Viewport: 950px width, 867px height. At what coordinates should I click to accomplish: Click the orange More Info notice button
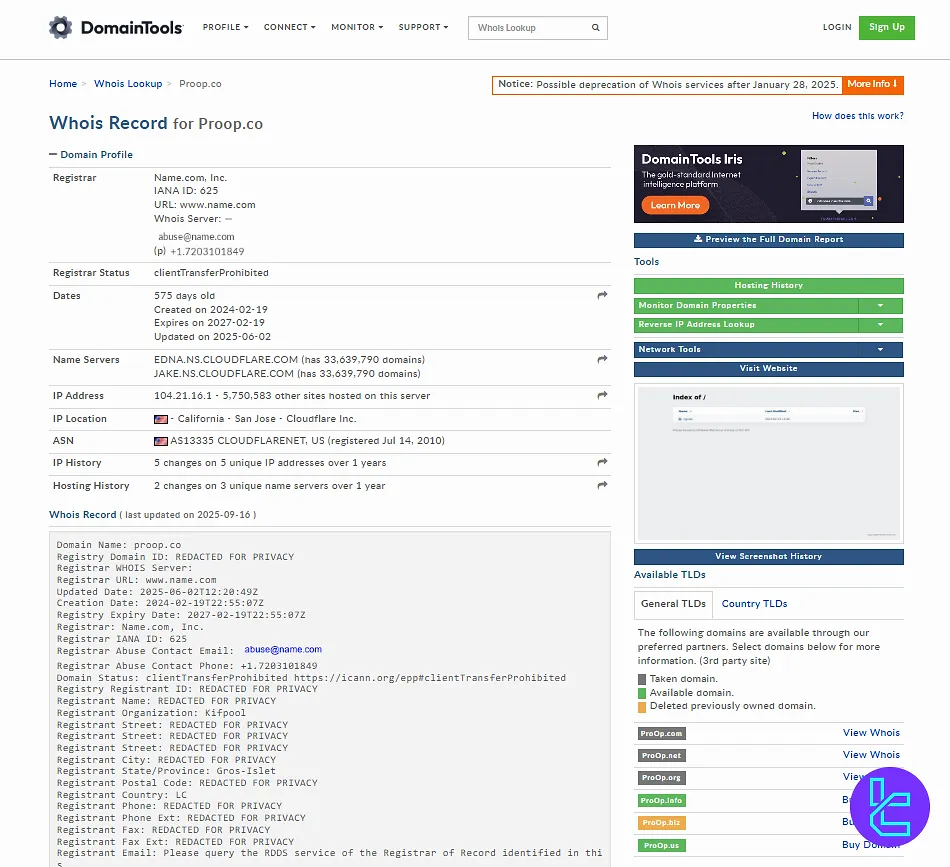[x=872, y=85]
